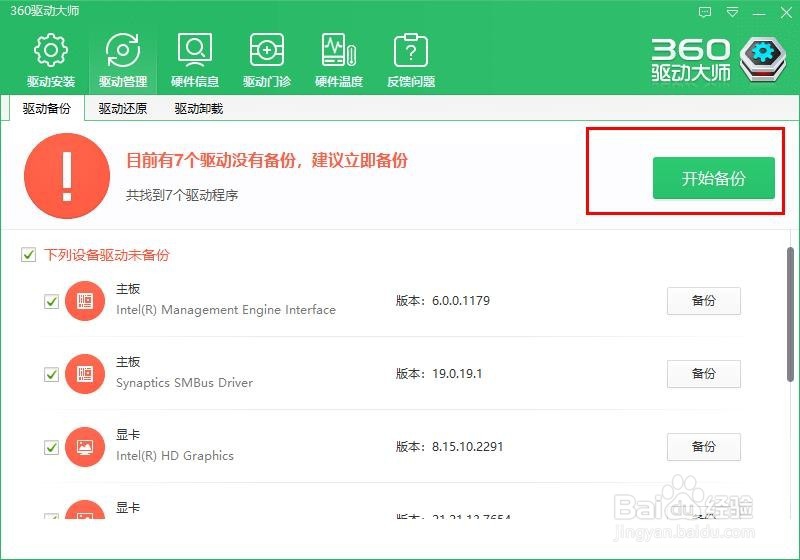This screenshot has height=560, width=800.
Task: Close the 360驱动大师 window
Action: pyautogui.click(x=786, y=13)
